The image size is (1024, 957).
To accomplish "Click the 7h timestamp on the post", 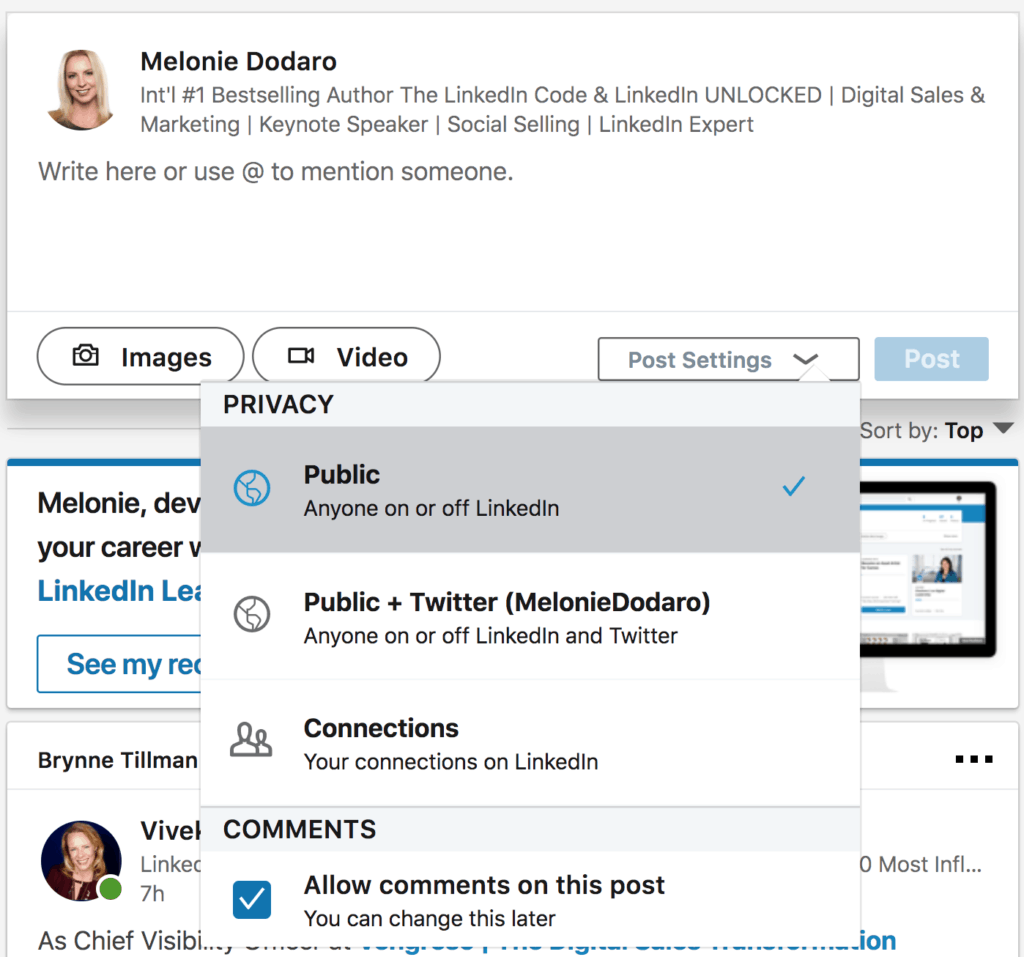I will pyautogui.click(x=153, y=893).
